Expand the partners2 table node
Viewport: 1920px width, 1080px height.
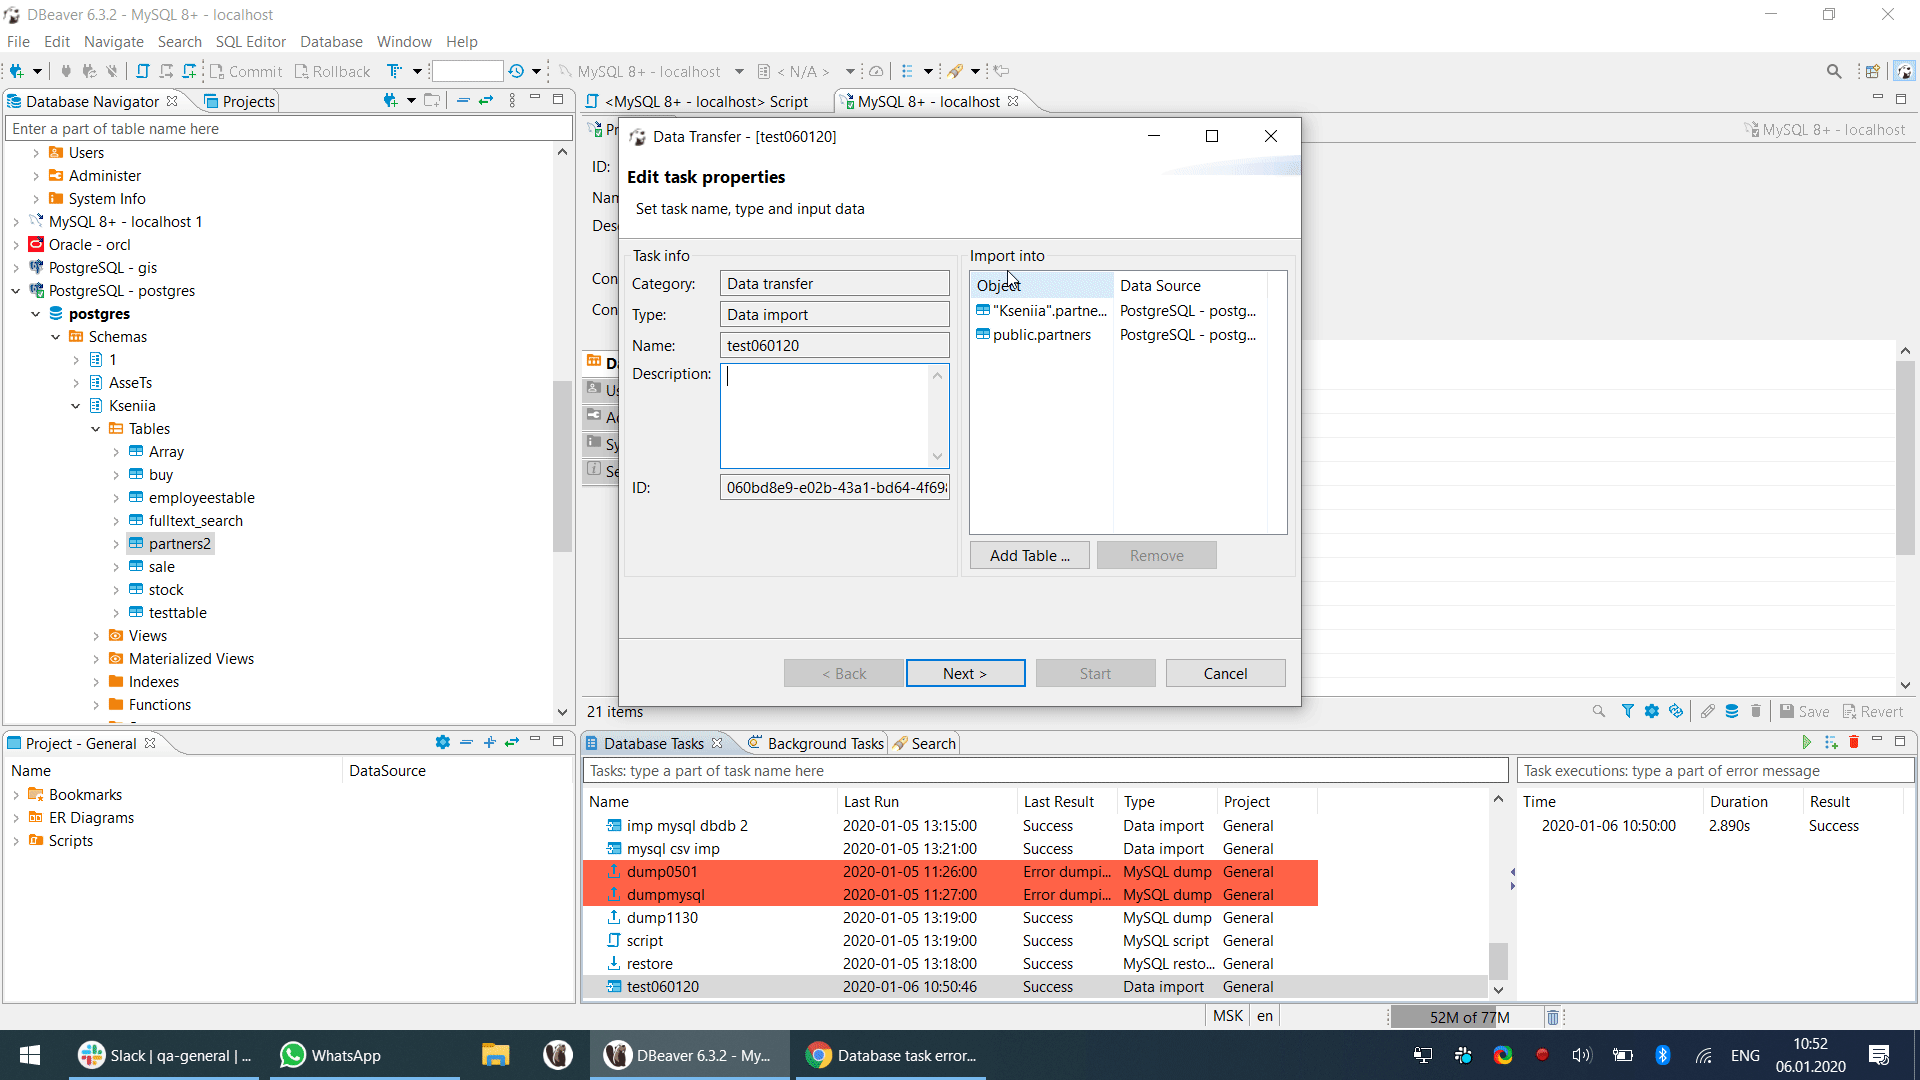pyautogui.click(x=116, y=544)
